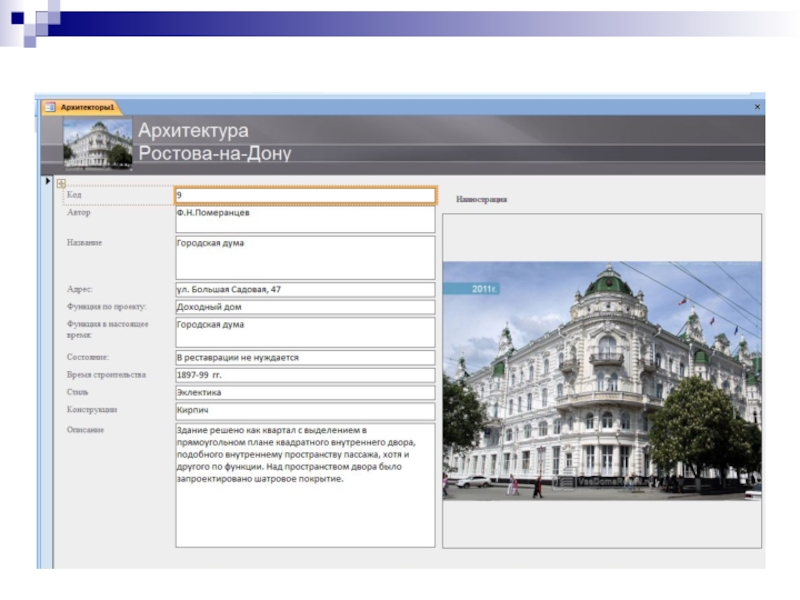Image resolution: width=800 pixels, height=600 pixels.
Task: Click the form icon on the Архитекторы1 tab
Action: point(50,106)
